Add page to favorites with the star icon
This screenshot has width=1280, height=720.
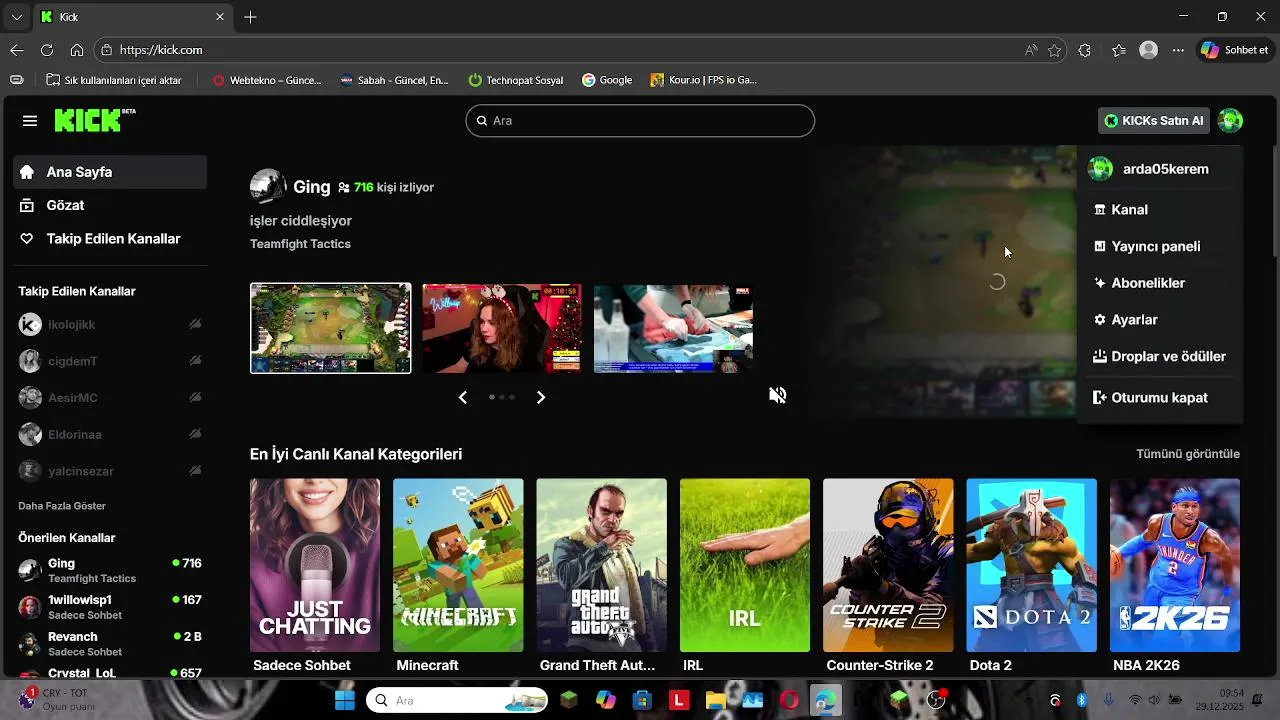pyautogui.click(x=1054, y=50)
